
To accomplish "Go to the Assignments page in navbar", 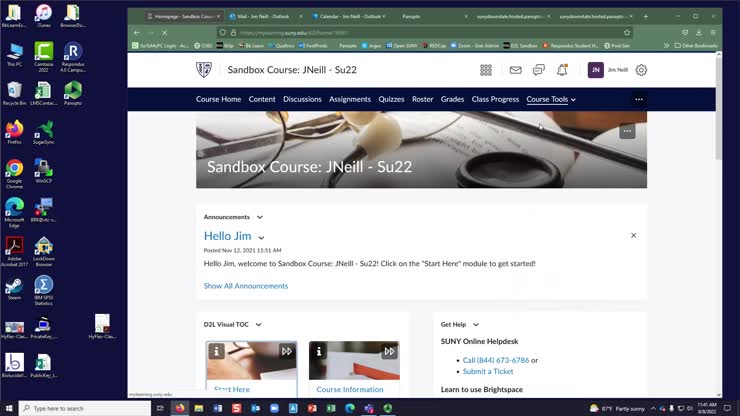I will [x=349, y=100].
